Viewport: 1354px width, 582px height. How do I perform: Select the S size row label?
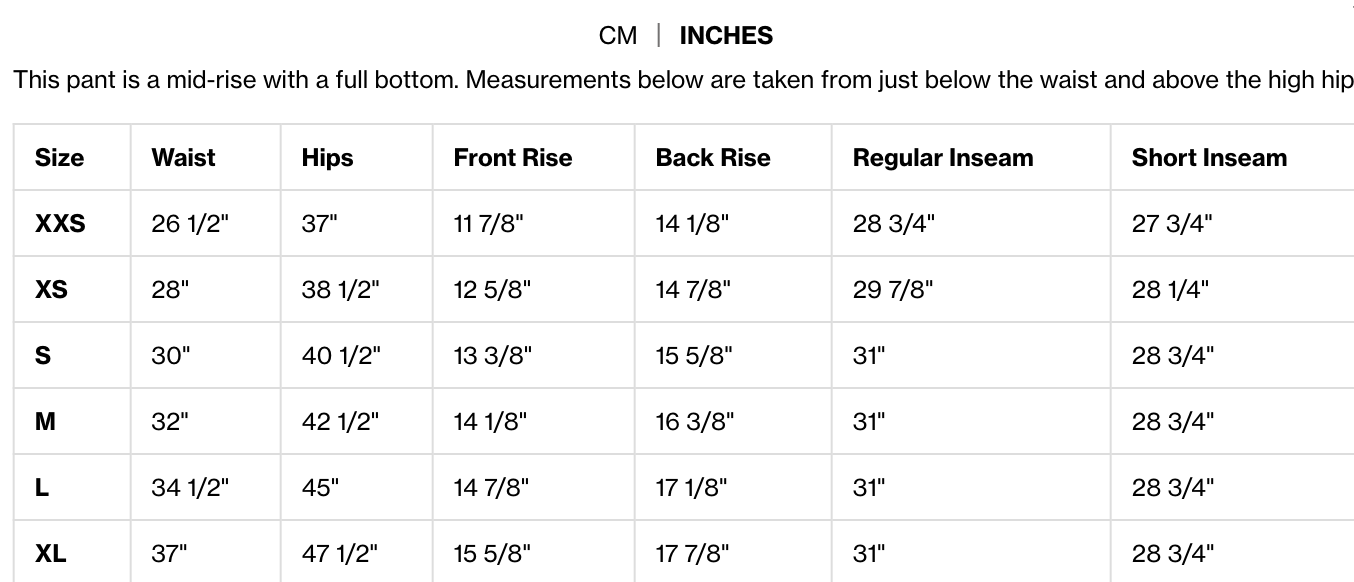pyautogui.click(x=43, y=356)
